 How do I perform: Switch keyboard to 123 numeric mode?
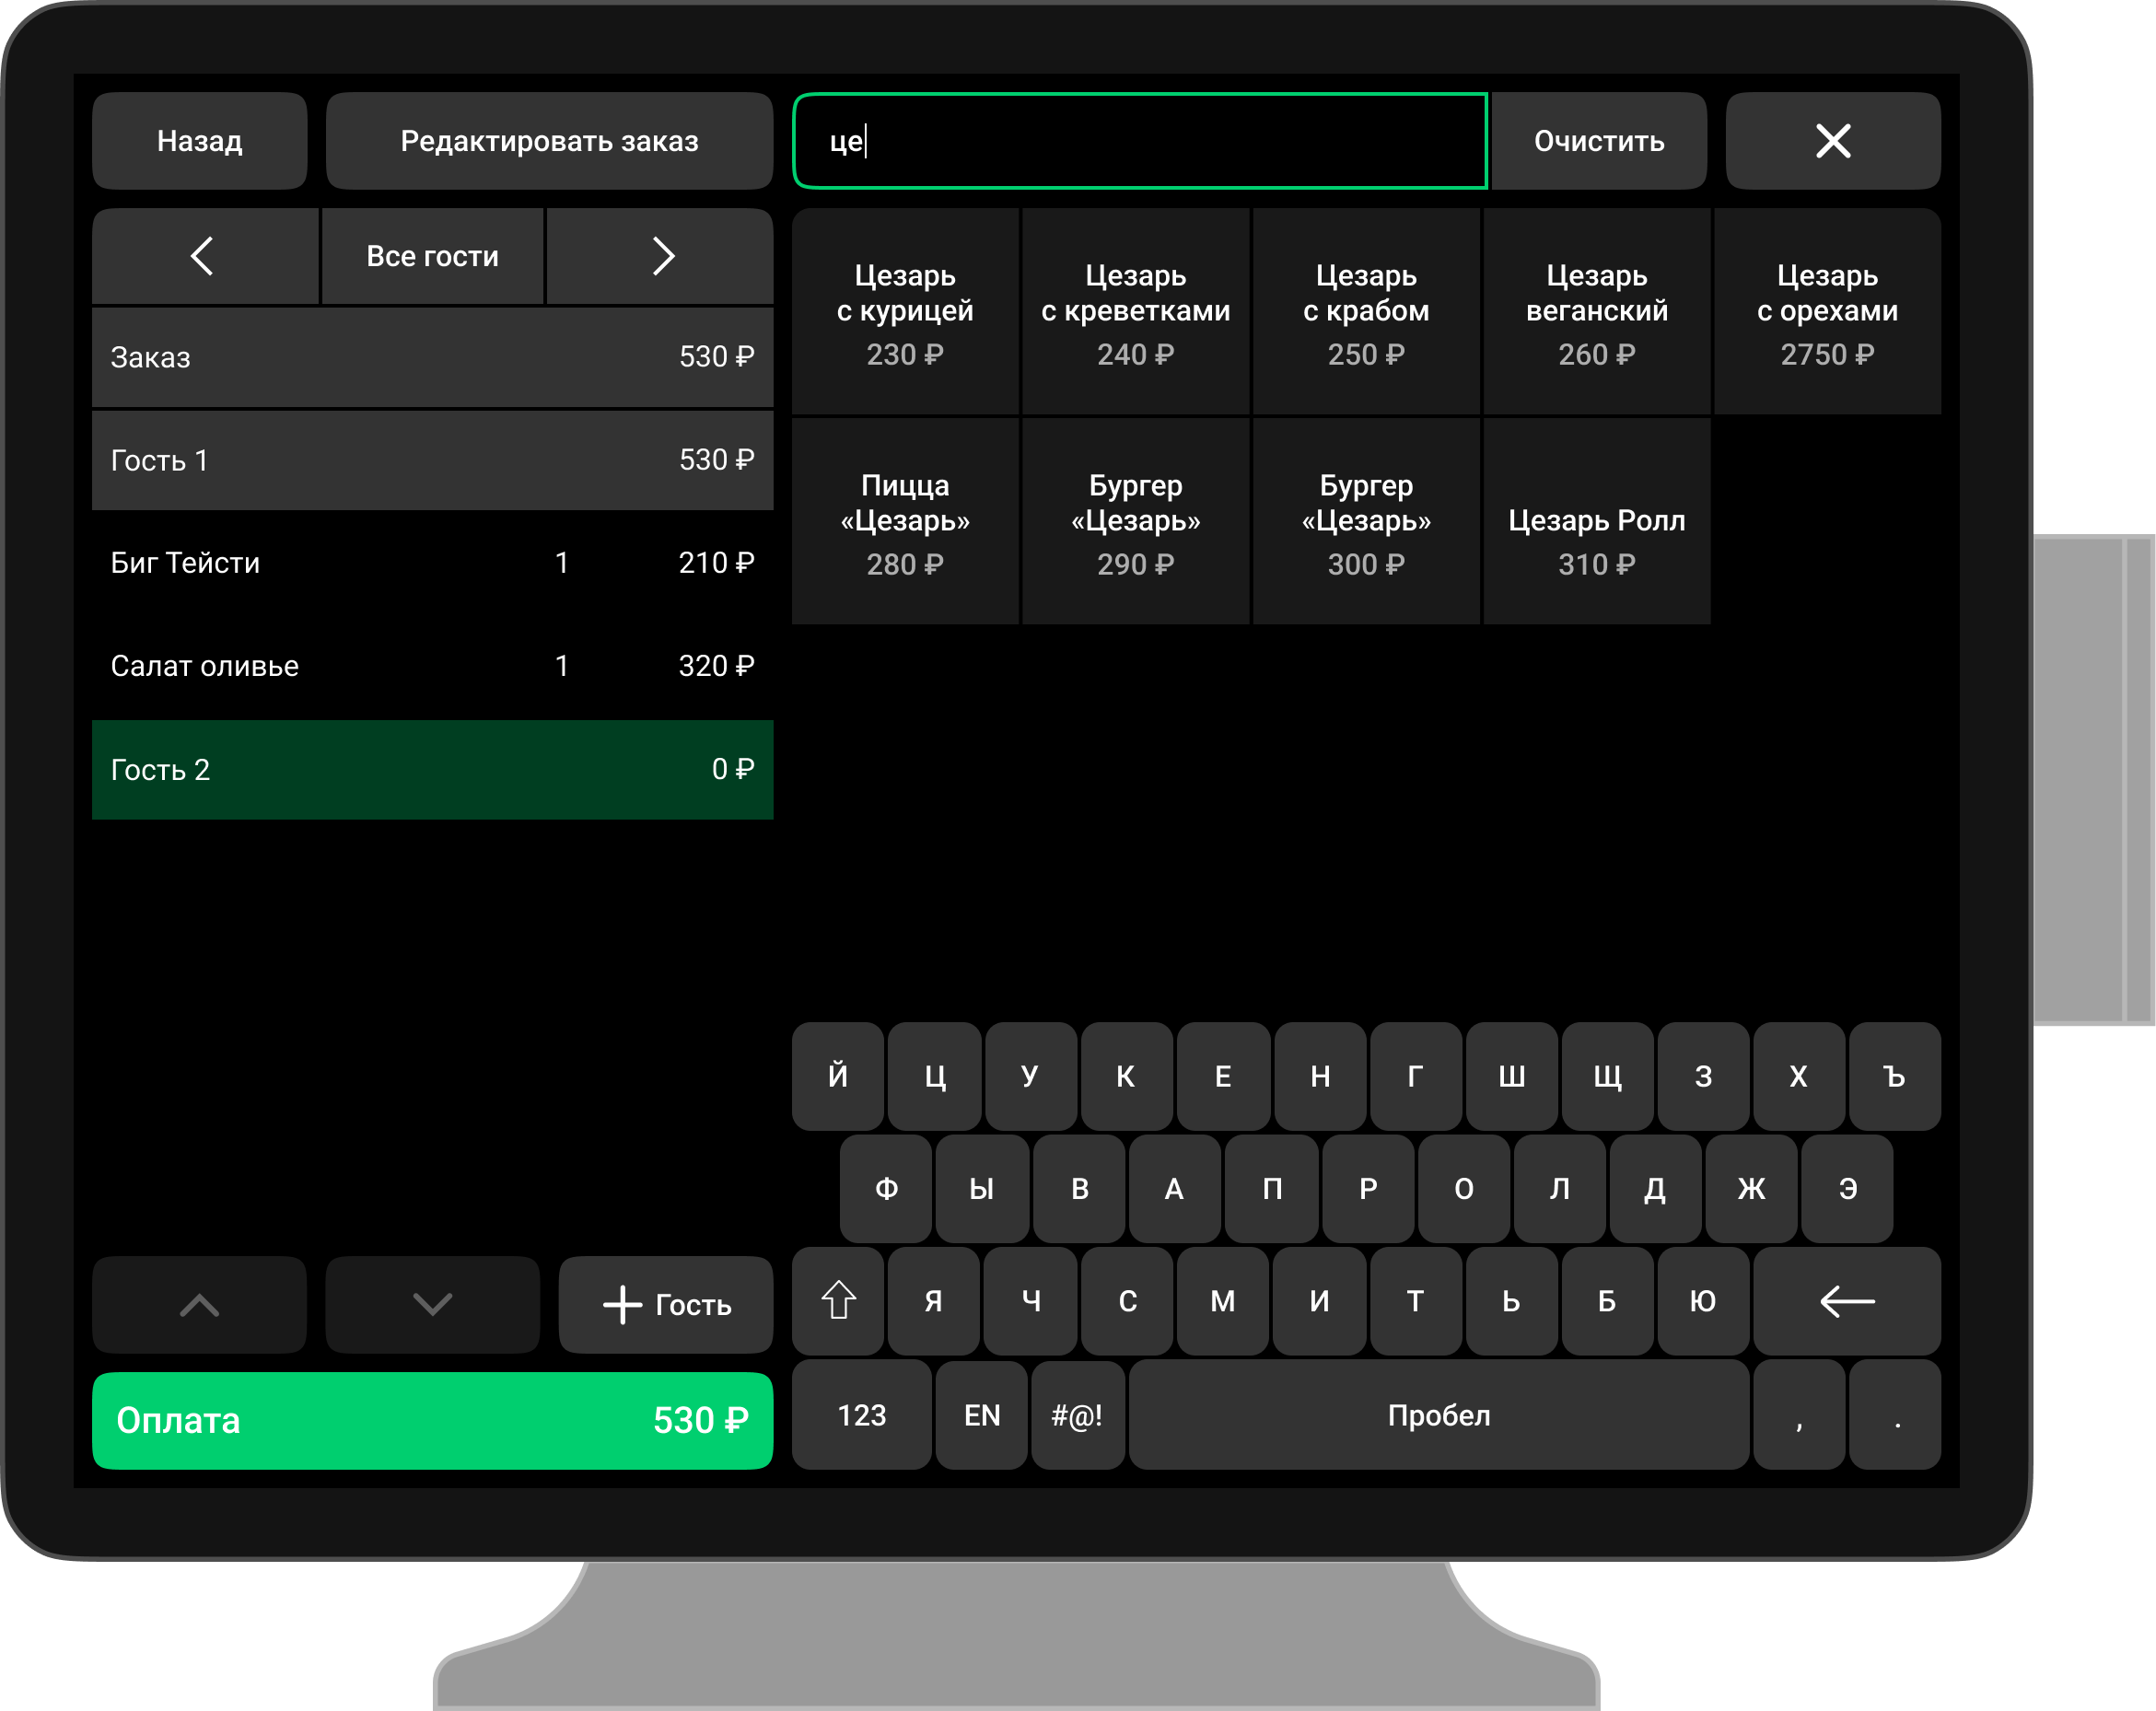(861, 1414)
